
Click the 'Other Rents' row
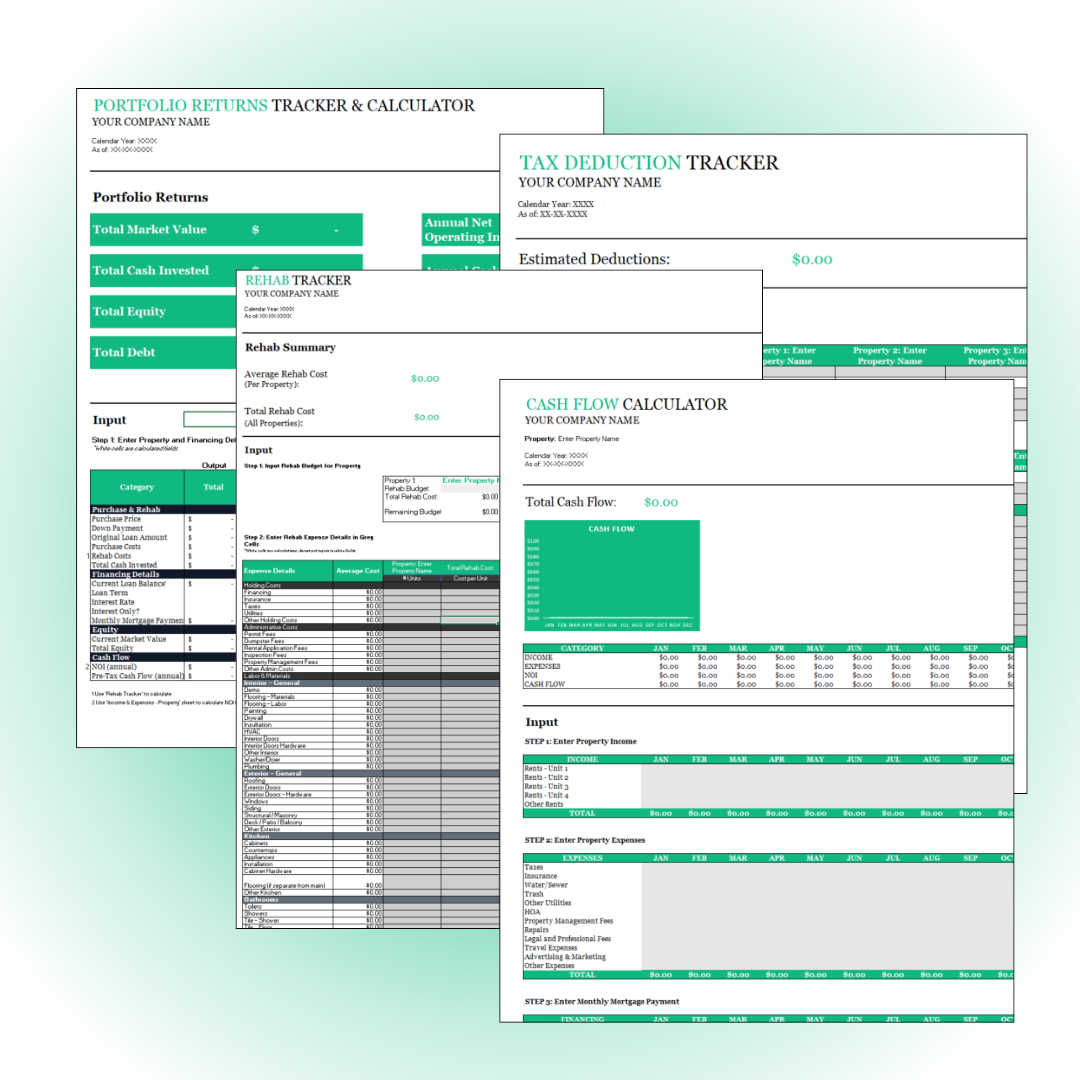[x=768, y=804]
